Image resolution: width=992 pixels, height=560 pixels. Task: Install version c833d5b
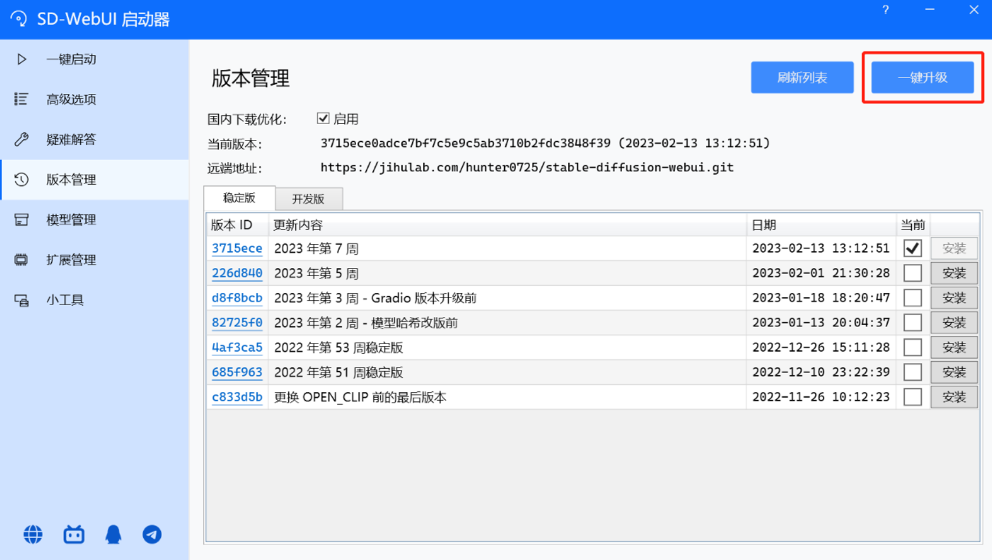tap(954, 397)
